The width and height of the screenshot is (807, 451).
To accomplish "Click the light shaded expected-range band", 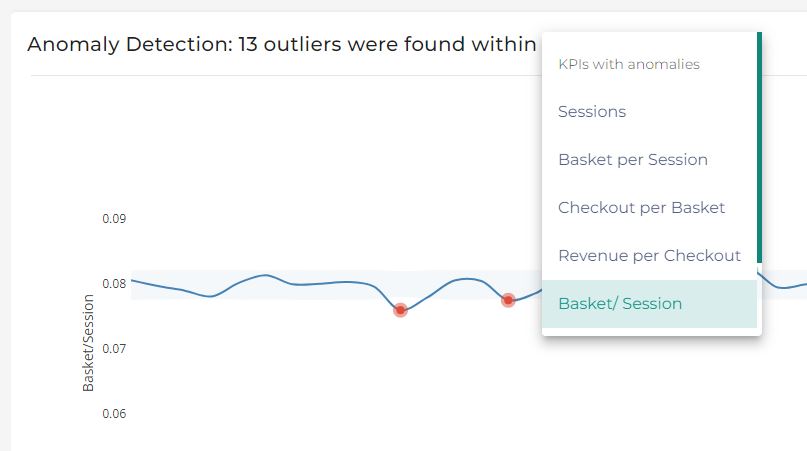I will [x=336, y=284].
